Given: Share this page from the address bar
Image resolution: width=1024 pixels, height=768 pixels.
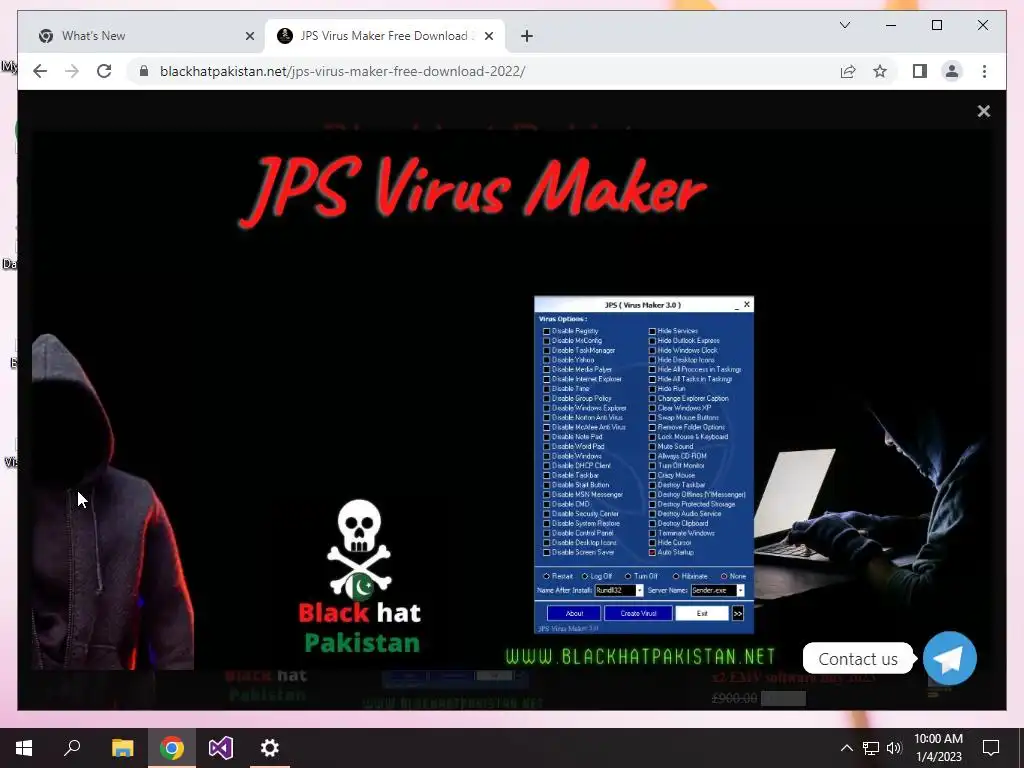Looking at the screenshot, I should (848, 71).
